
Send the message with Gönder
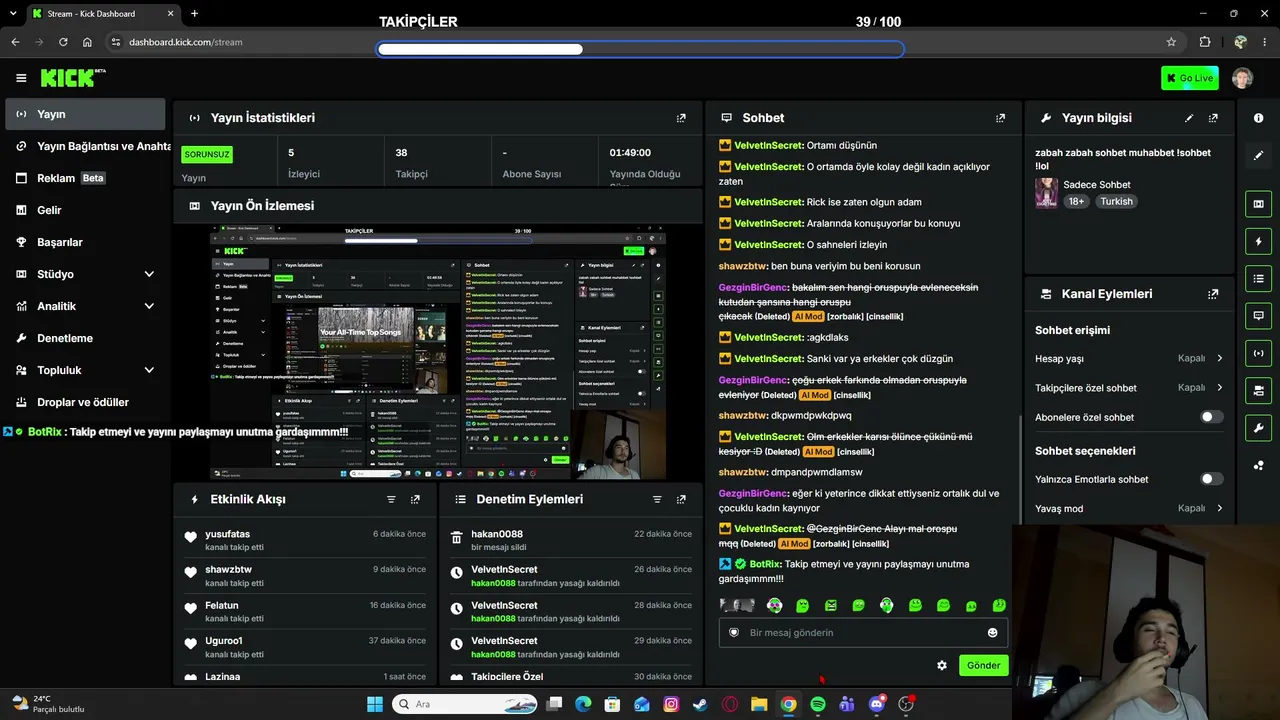[983, 665]
